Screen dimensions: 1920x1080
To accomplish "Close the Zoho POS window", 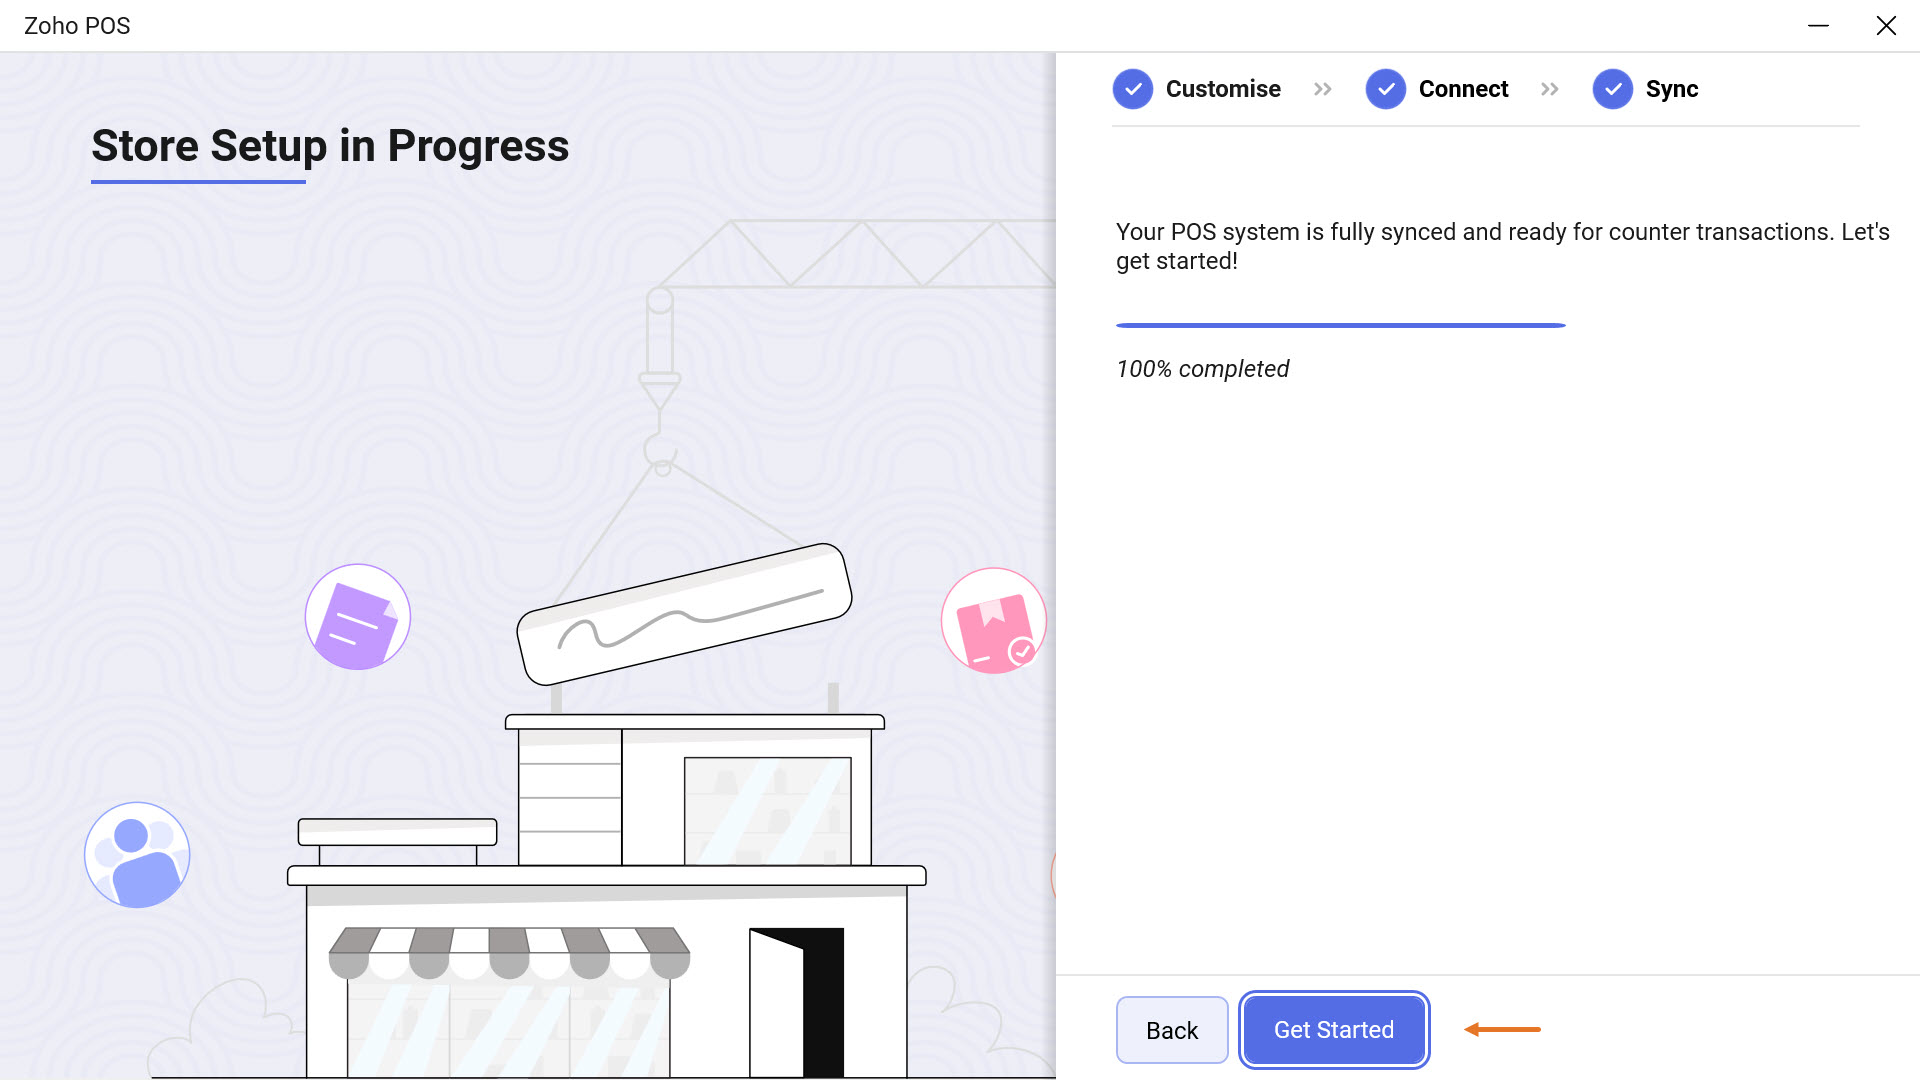I will (x=1886, y=26).
